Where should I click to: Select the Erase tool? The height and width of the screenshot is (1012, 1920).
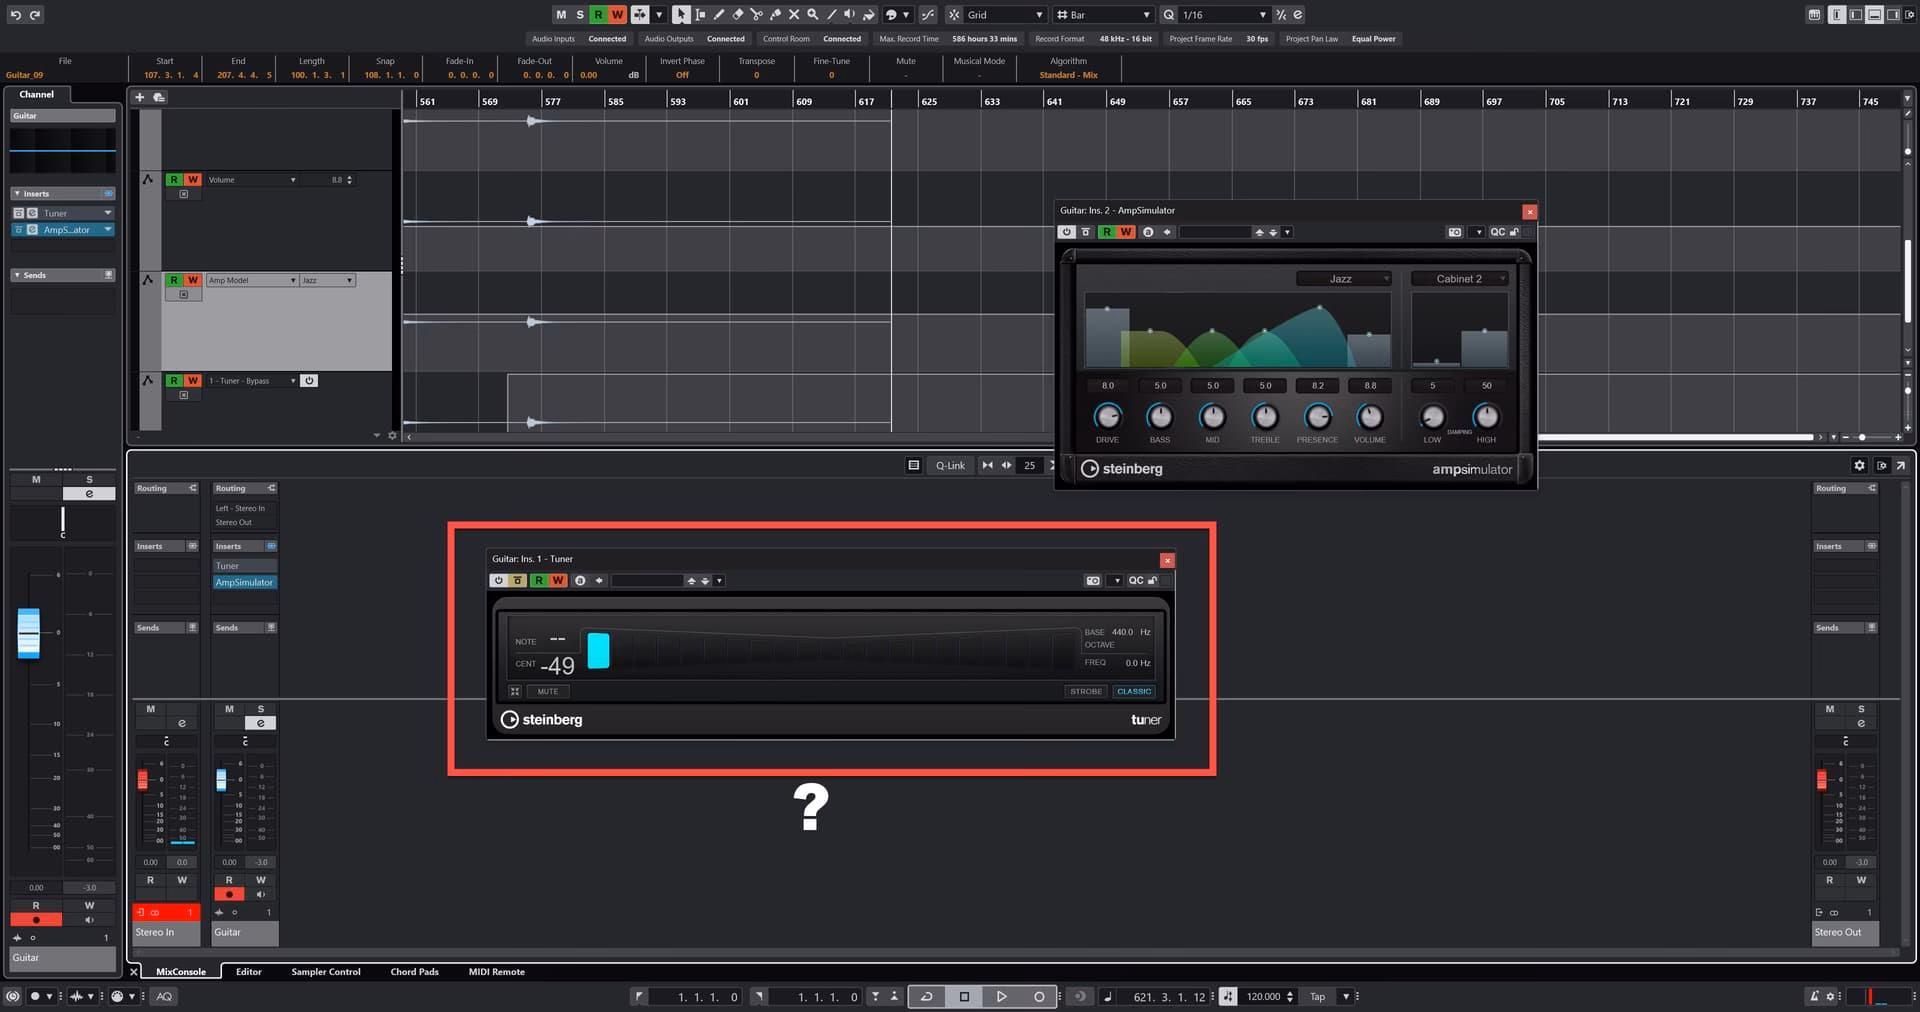(738, 15)
